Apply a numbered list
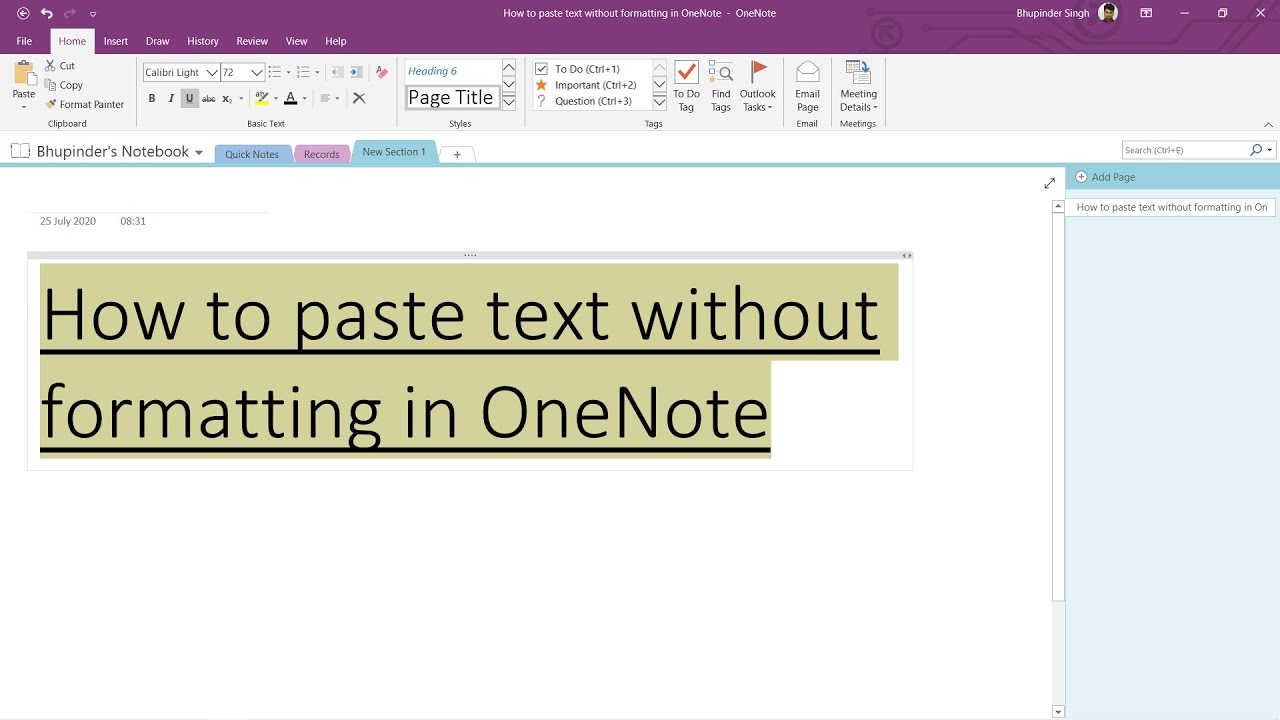This screenshot has height=720, width=1280. coord(304,72)
